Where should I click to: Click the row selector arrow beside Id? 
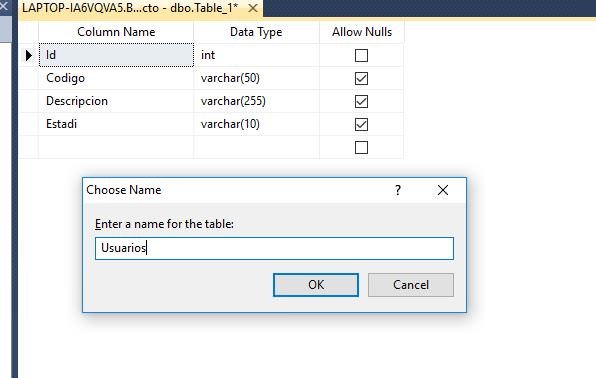29,56
